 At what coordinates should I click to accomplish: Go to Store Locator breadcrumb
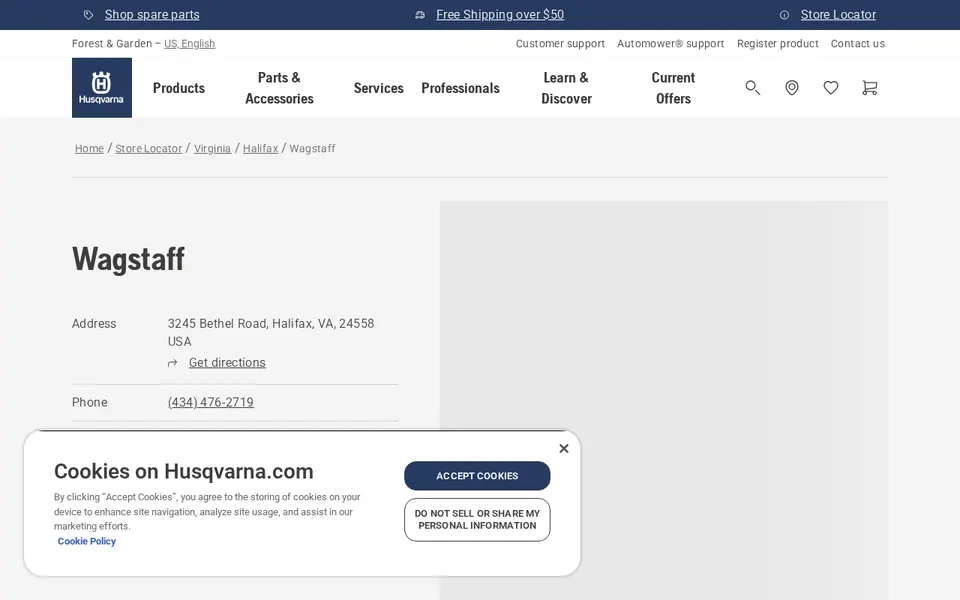pos(149,148)
